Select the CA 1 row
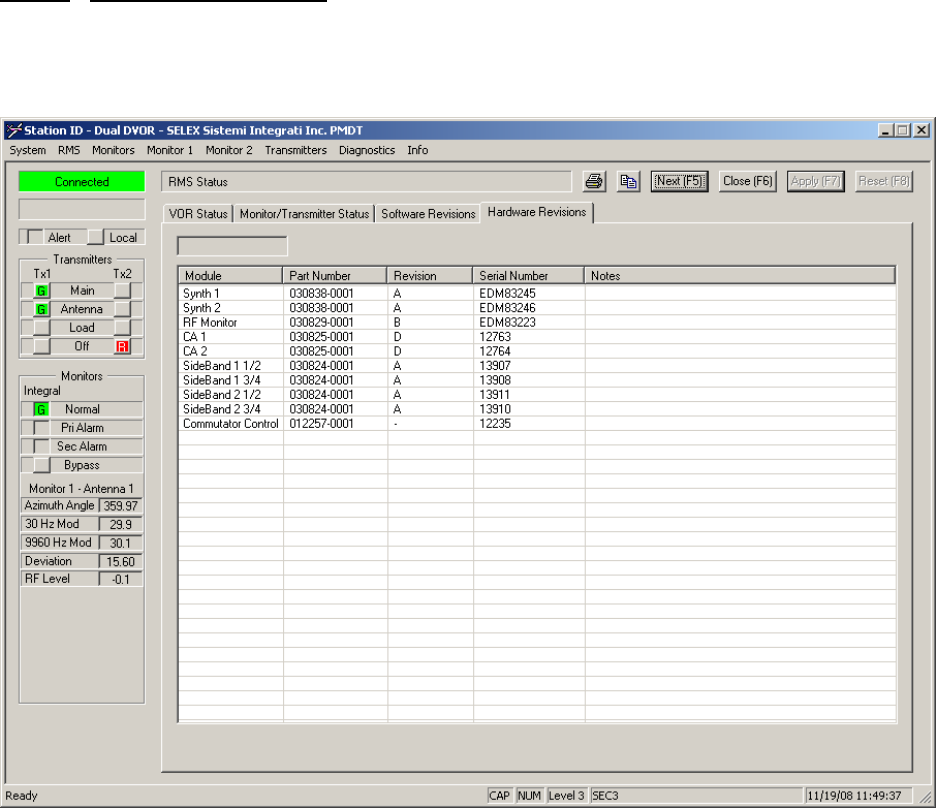This screenshot has width=936, height=808. pyautogui.click(x=537, y=337)
